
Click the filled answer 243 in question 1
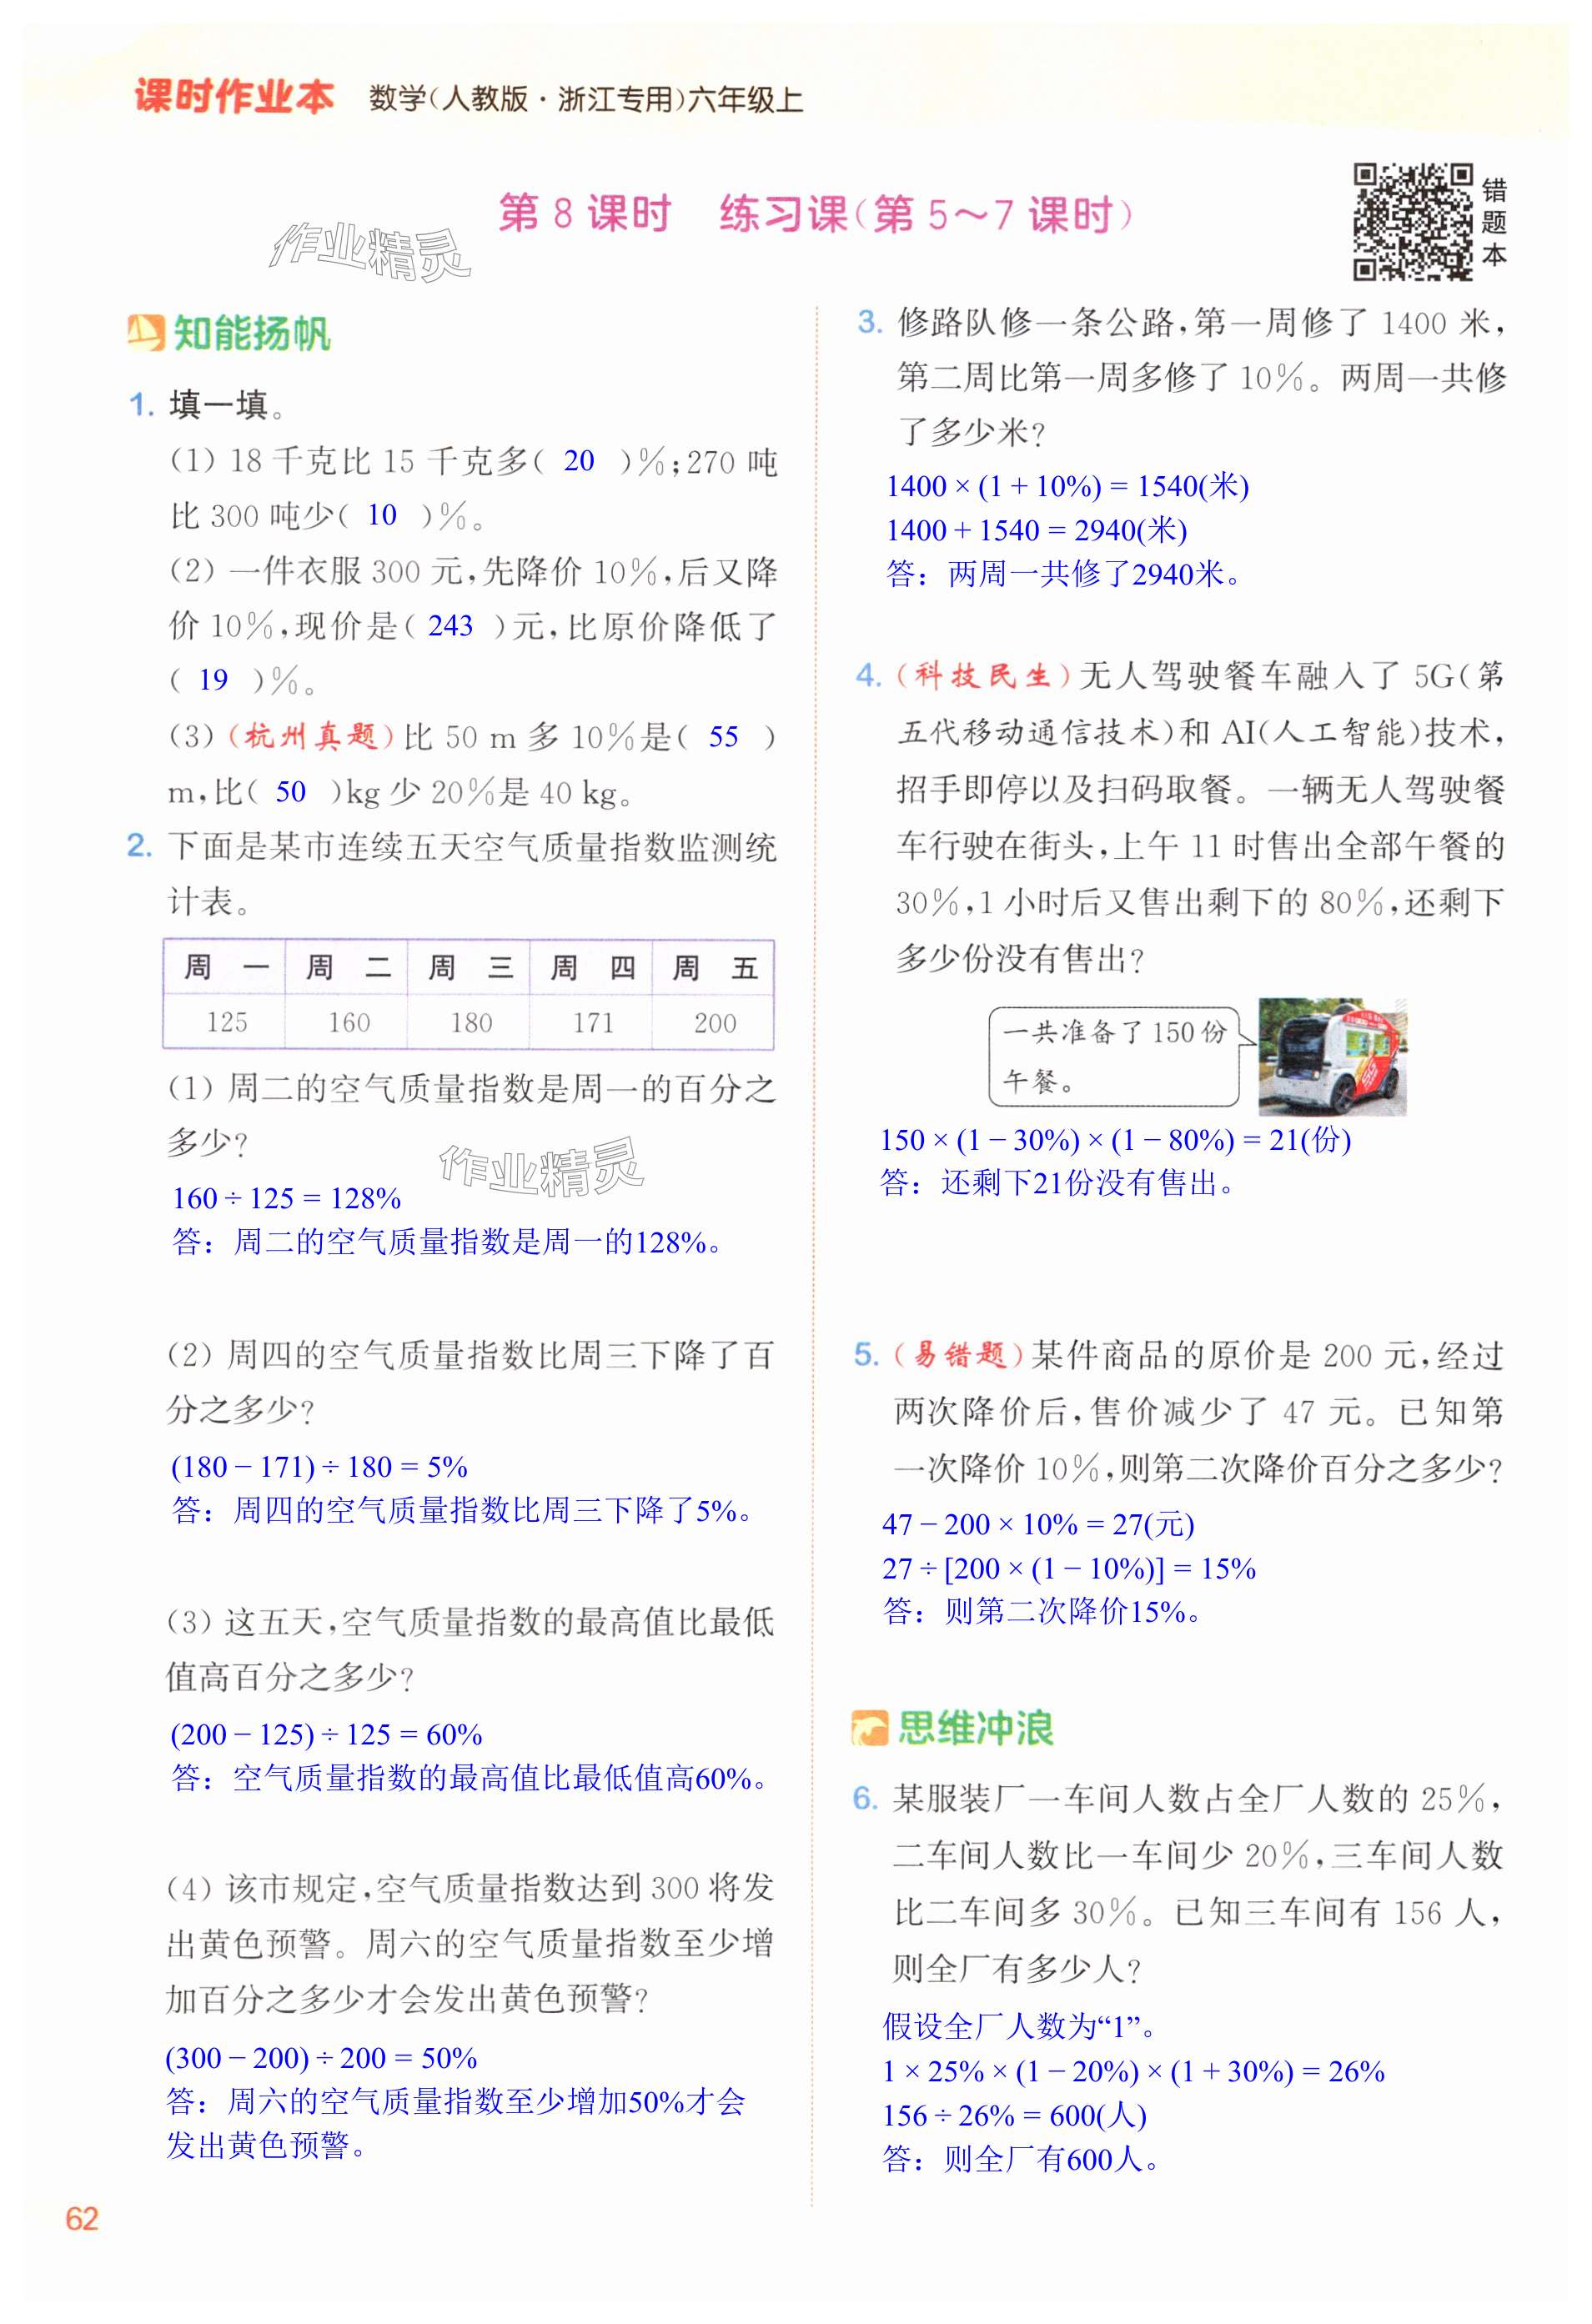click(x=450, y=626)
